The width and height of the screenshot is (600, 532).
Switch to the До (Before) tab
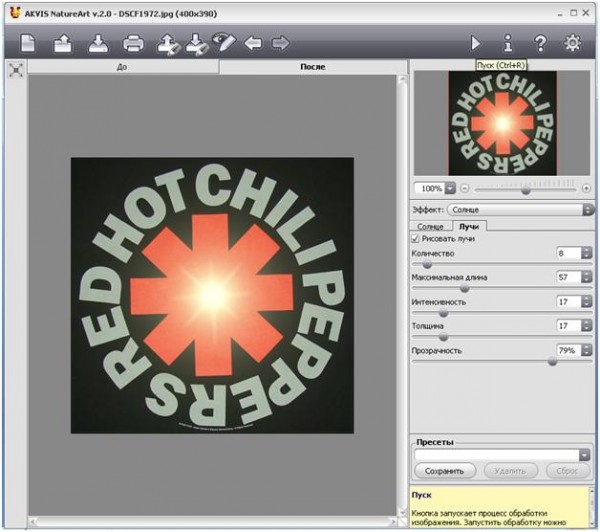coord(122,67)
